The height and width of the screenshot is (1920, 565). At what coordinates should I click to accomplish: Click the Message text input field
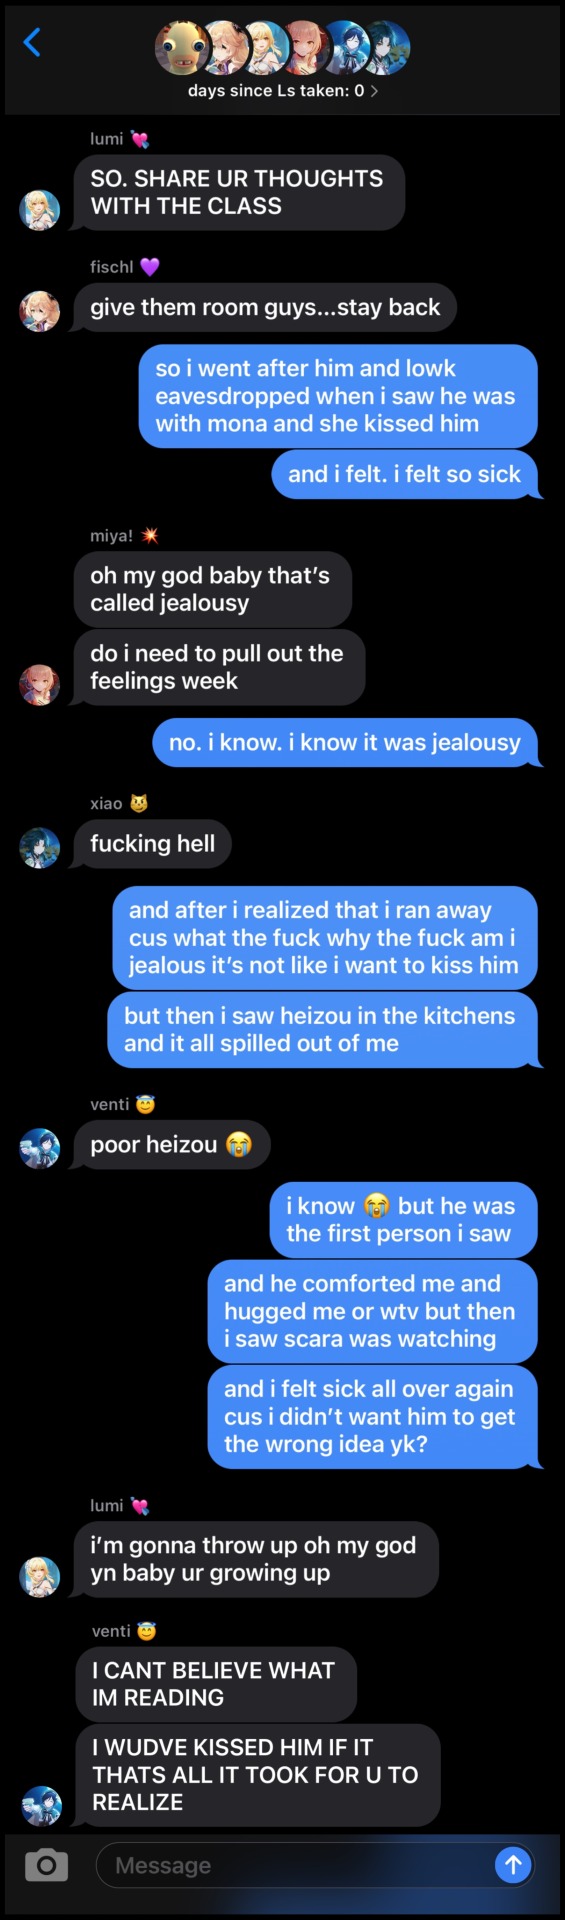pos(300,1865)
